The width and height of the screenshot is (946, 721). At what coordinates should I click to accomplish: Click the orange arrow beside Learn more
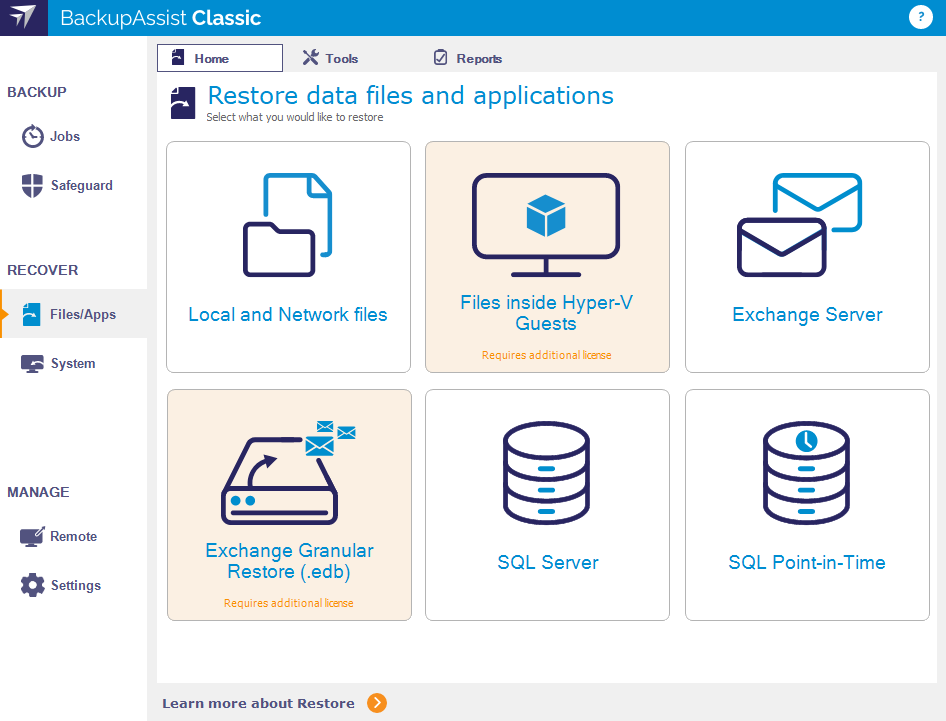pos(376,703)
